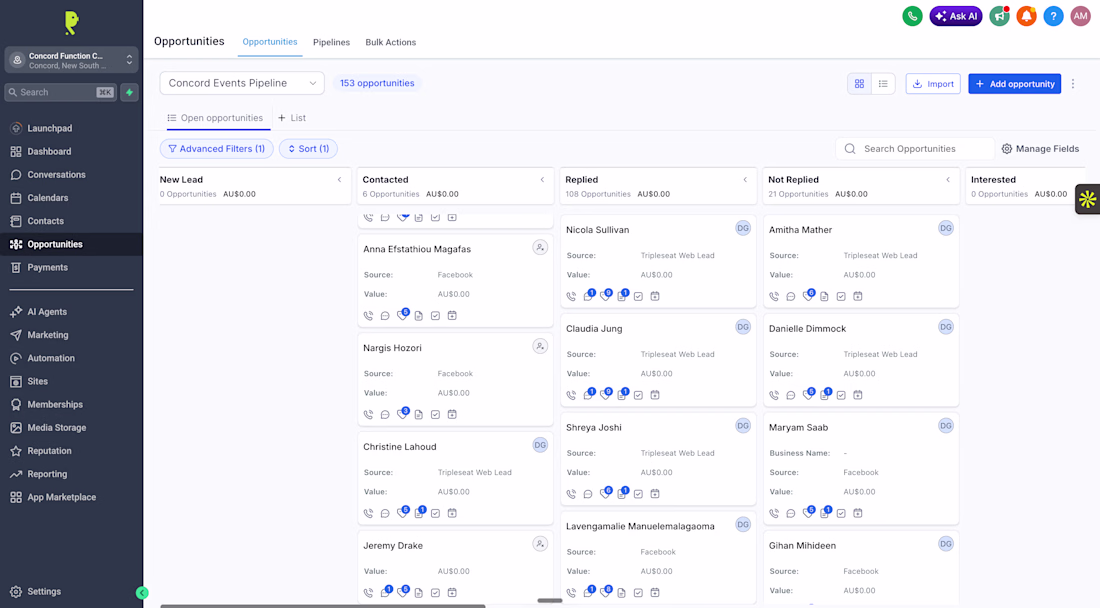Open the orange notifications bell

[x=1026, y=16]
